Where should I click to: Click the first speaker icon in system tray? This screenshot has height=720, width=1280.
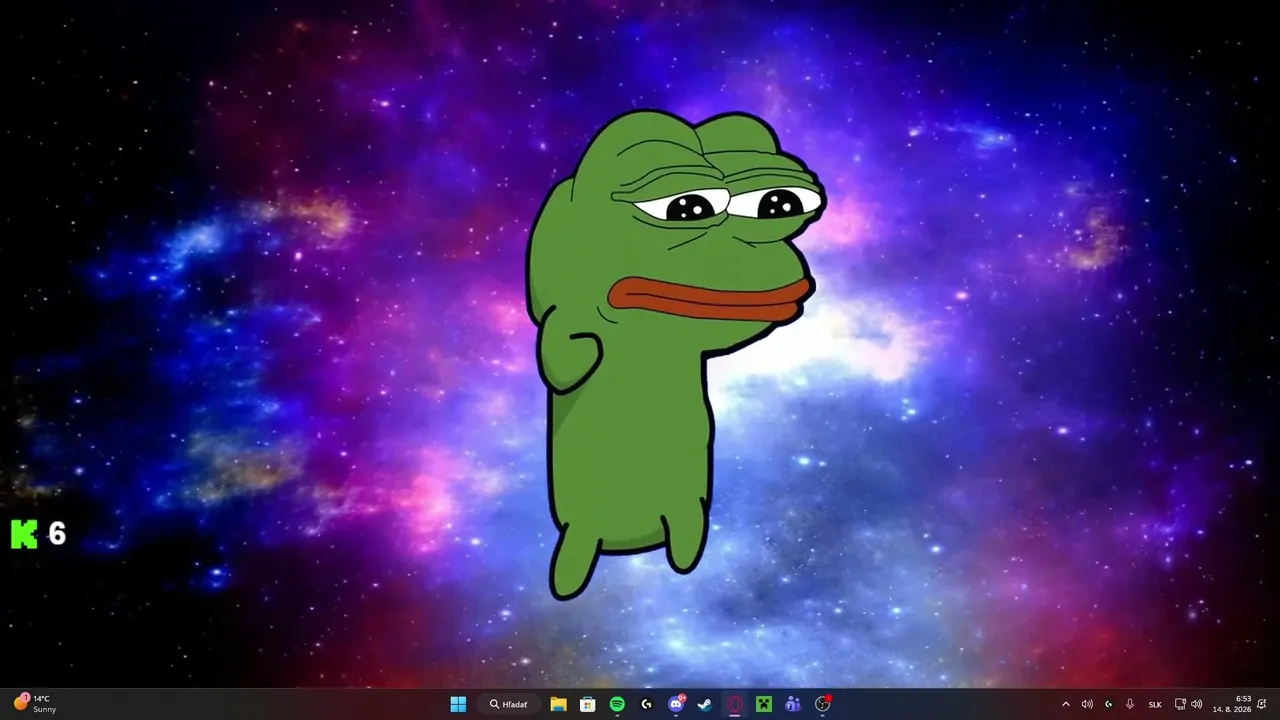pos(1087,704)
